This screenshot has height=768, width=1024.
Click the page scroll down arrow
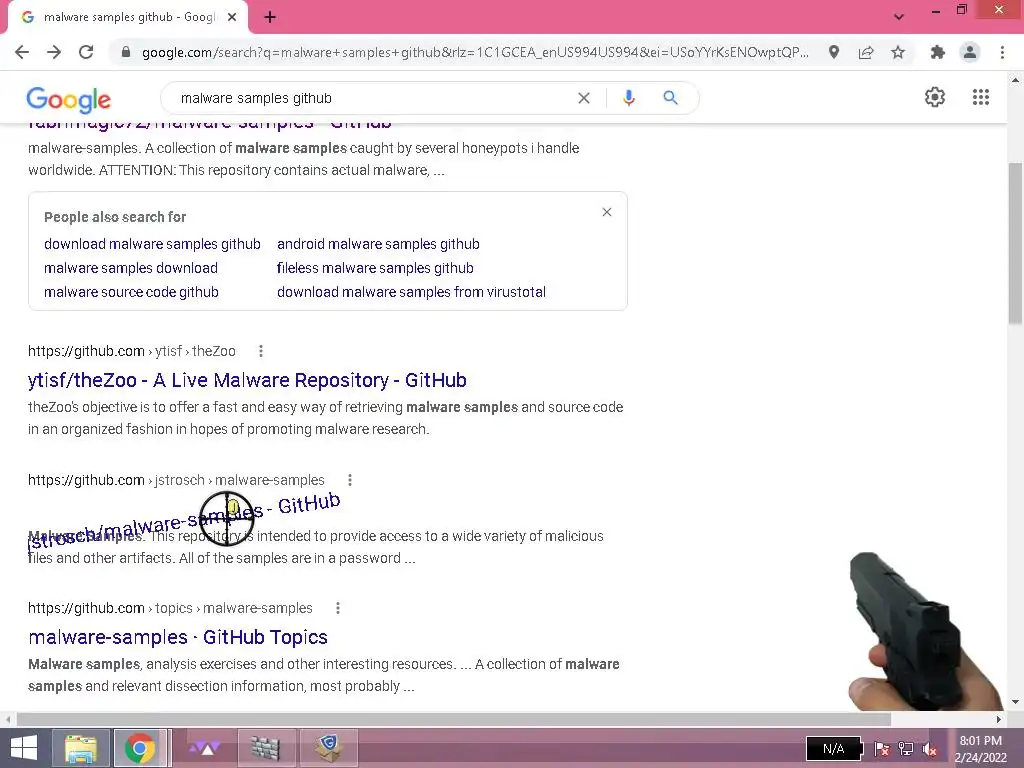pos(1015,703)
